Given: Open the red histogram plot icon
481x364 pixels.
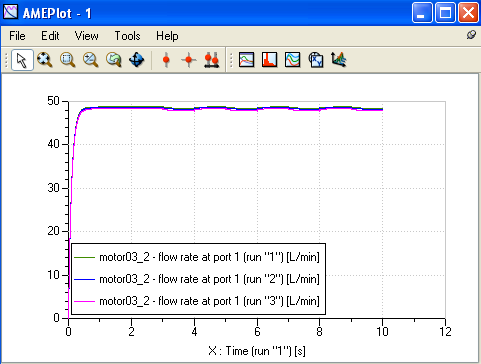Looking at the screenshot, I should click(x=269, y=60).
